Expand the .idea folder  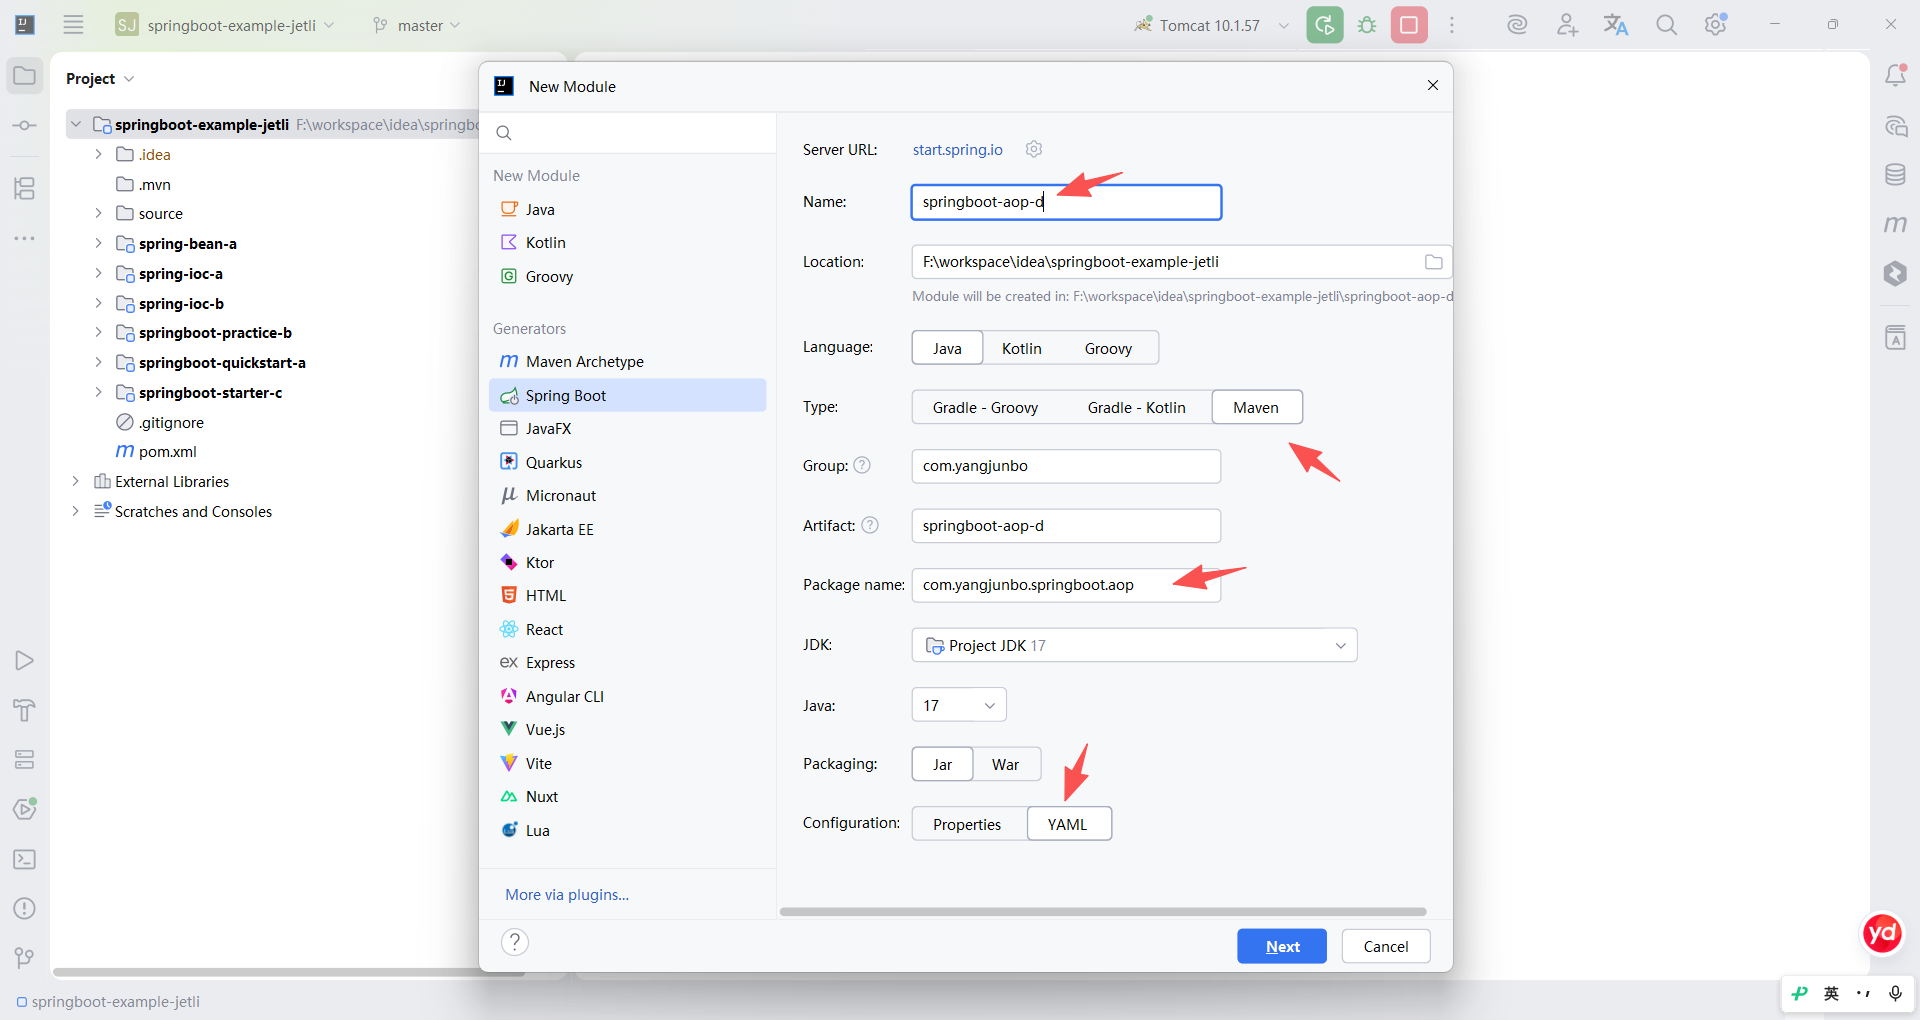[98, 154]
